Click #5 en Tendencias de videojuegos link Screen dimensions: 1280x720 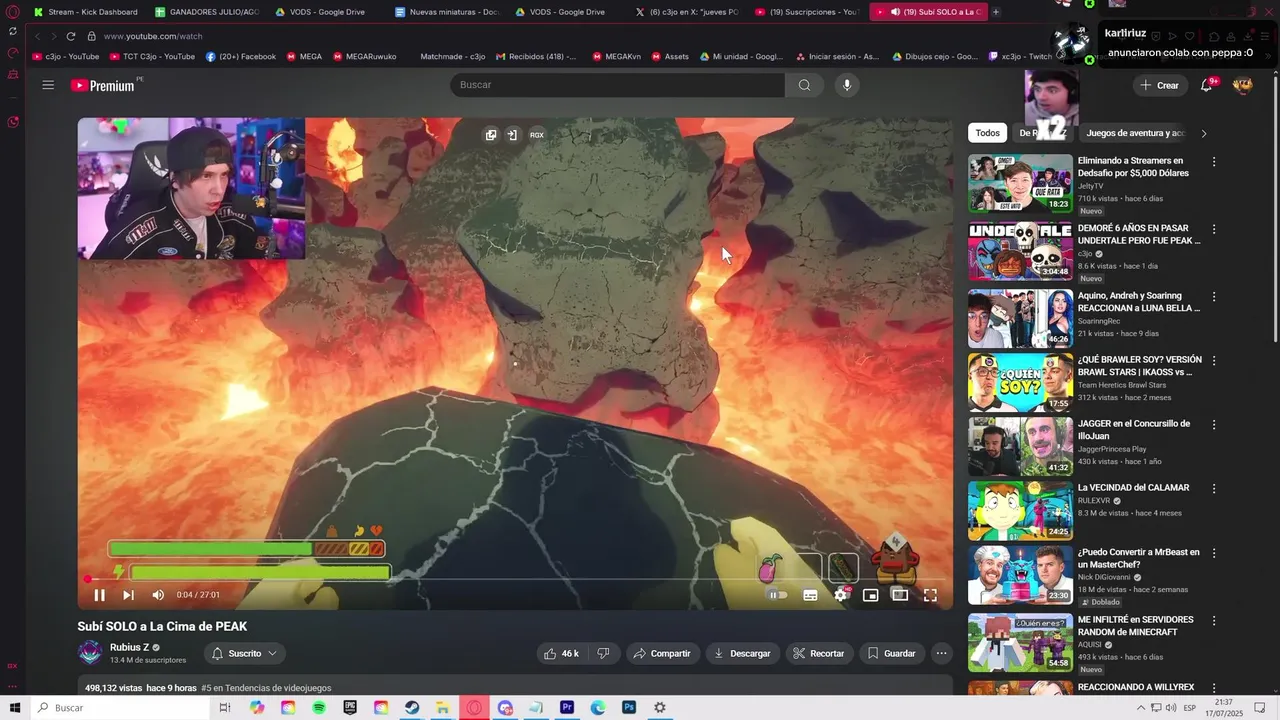266,688
